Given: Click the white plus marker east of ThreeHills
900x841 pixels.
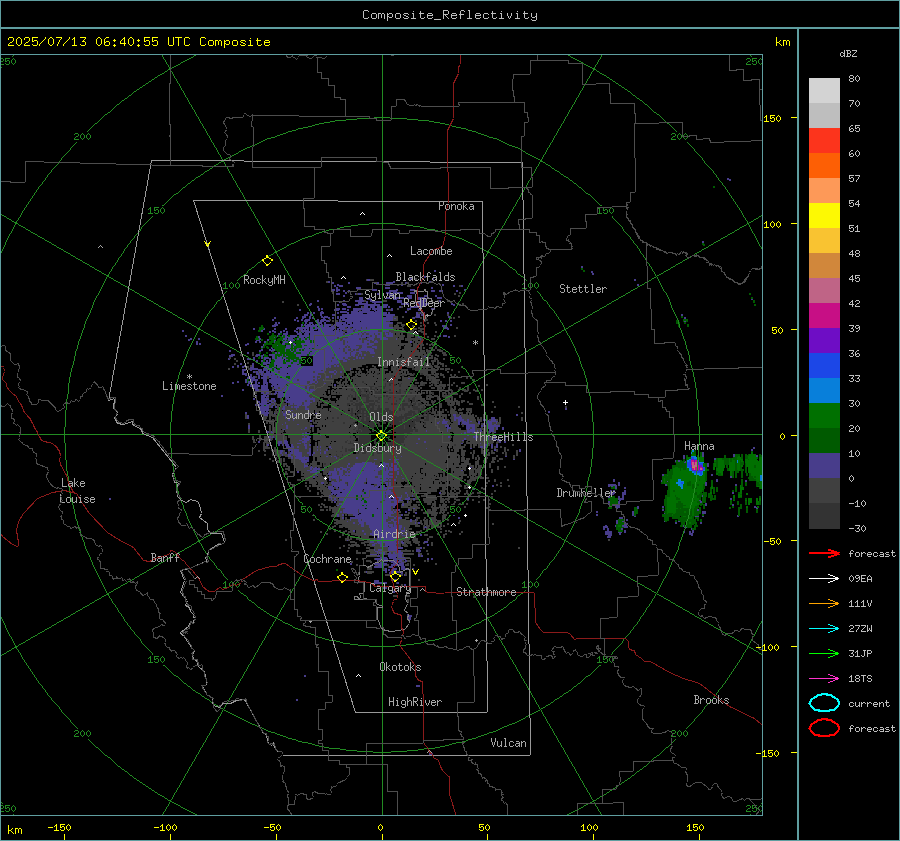Looking at the screenshot, I should [x=565, y=402].
